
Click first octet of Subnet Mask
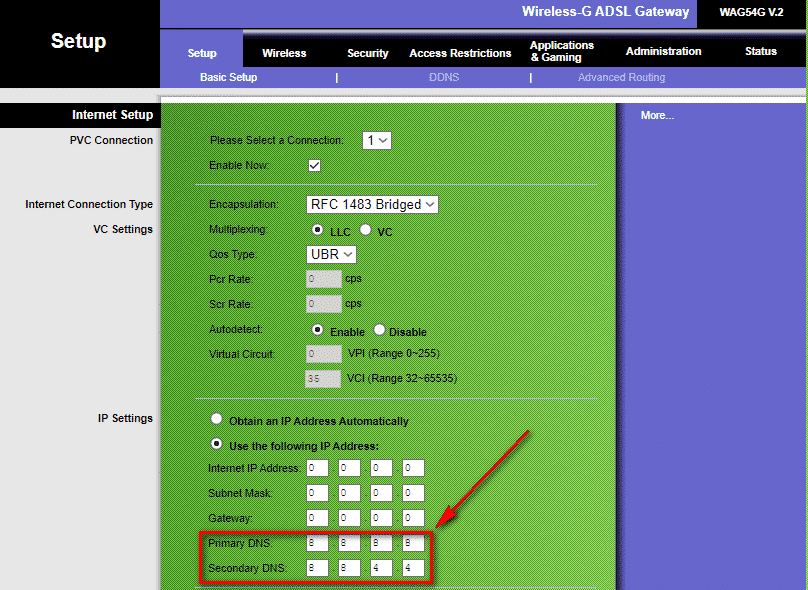317,493
